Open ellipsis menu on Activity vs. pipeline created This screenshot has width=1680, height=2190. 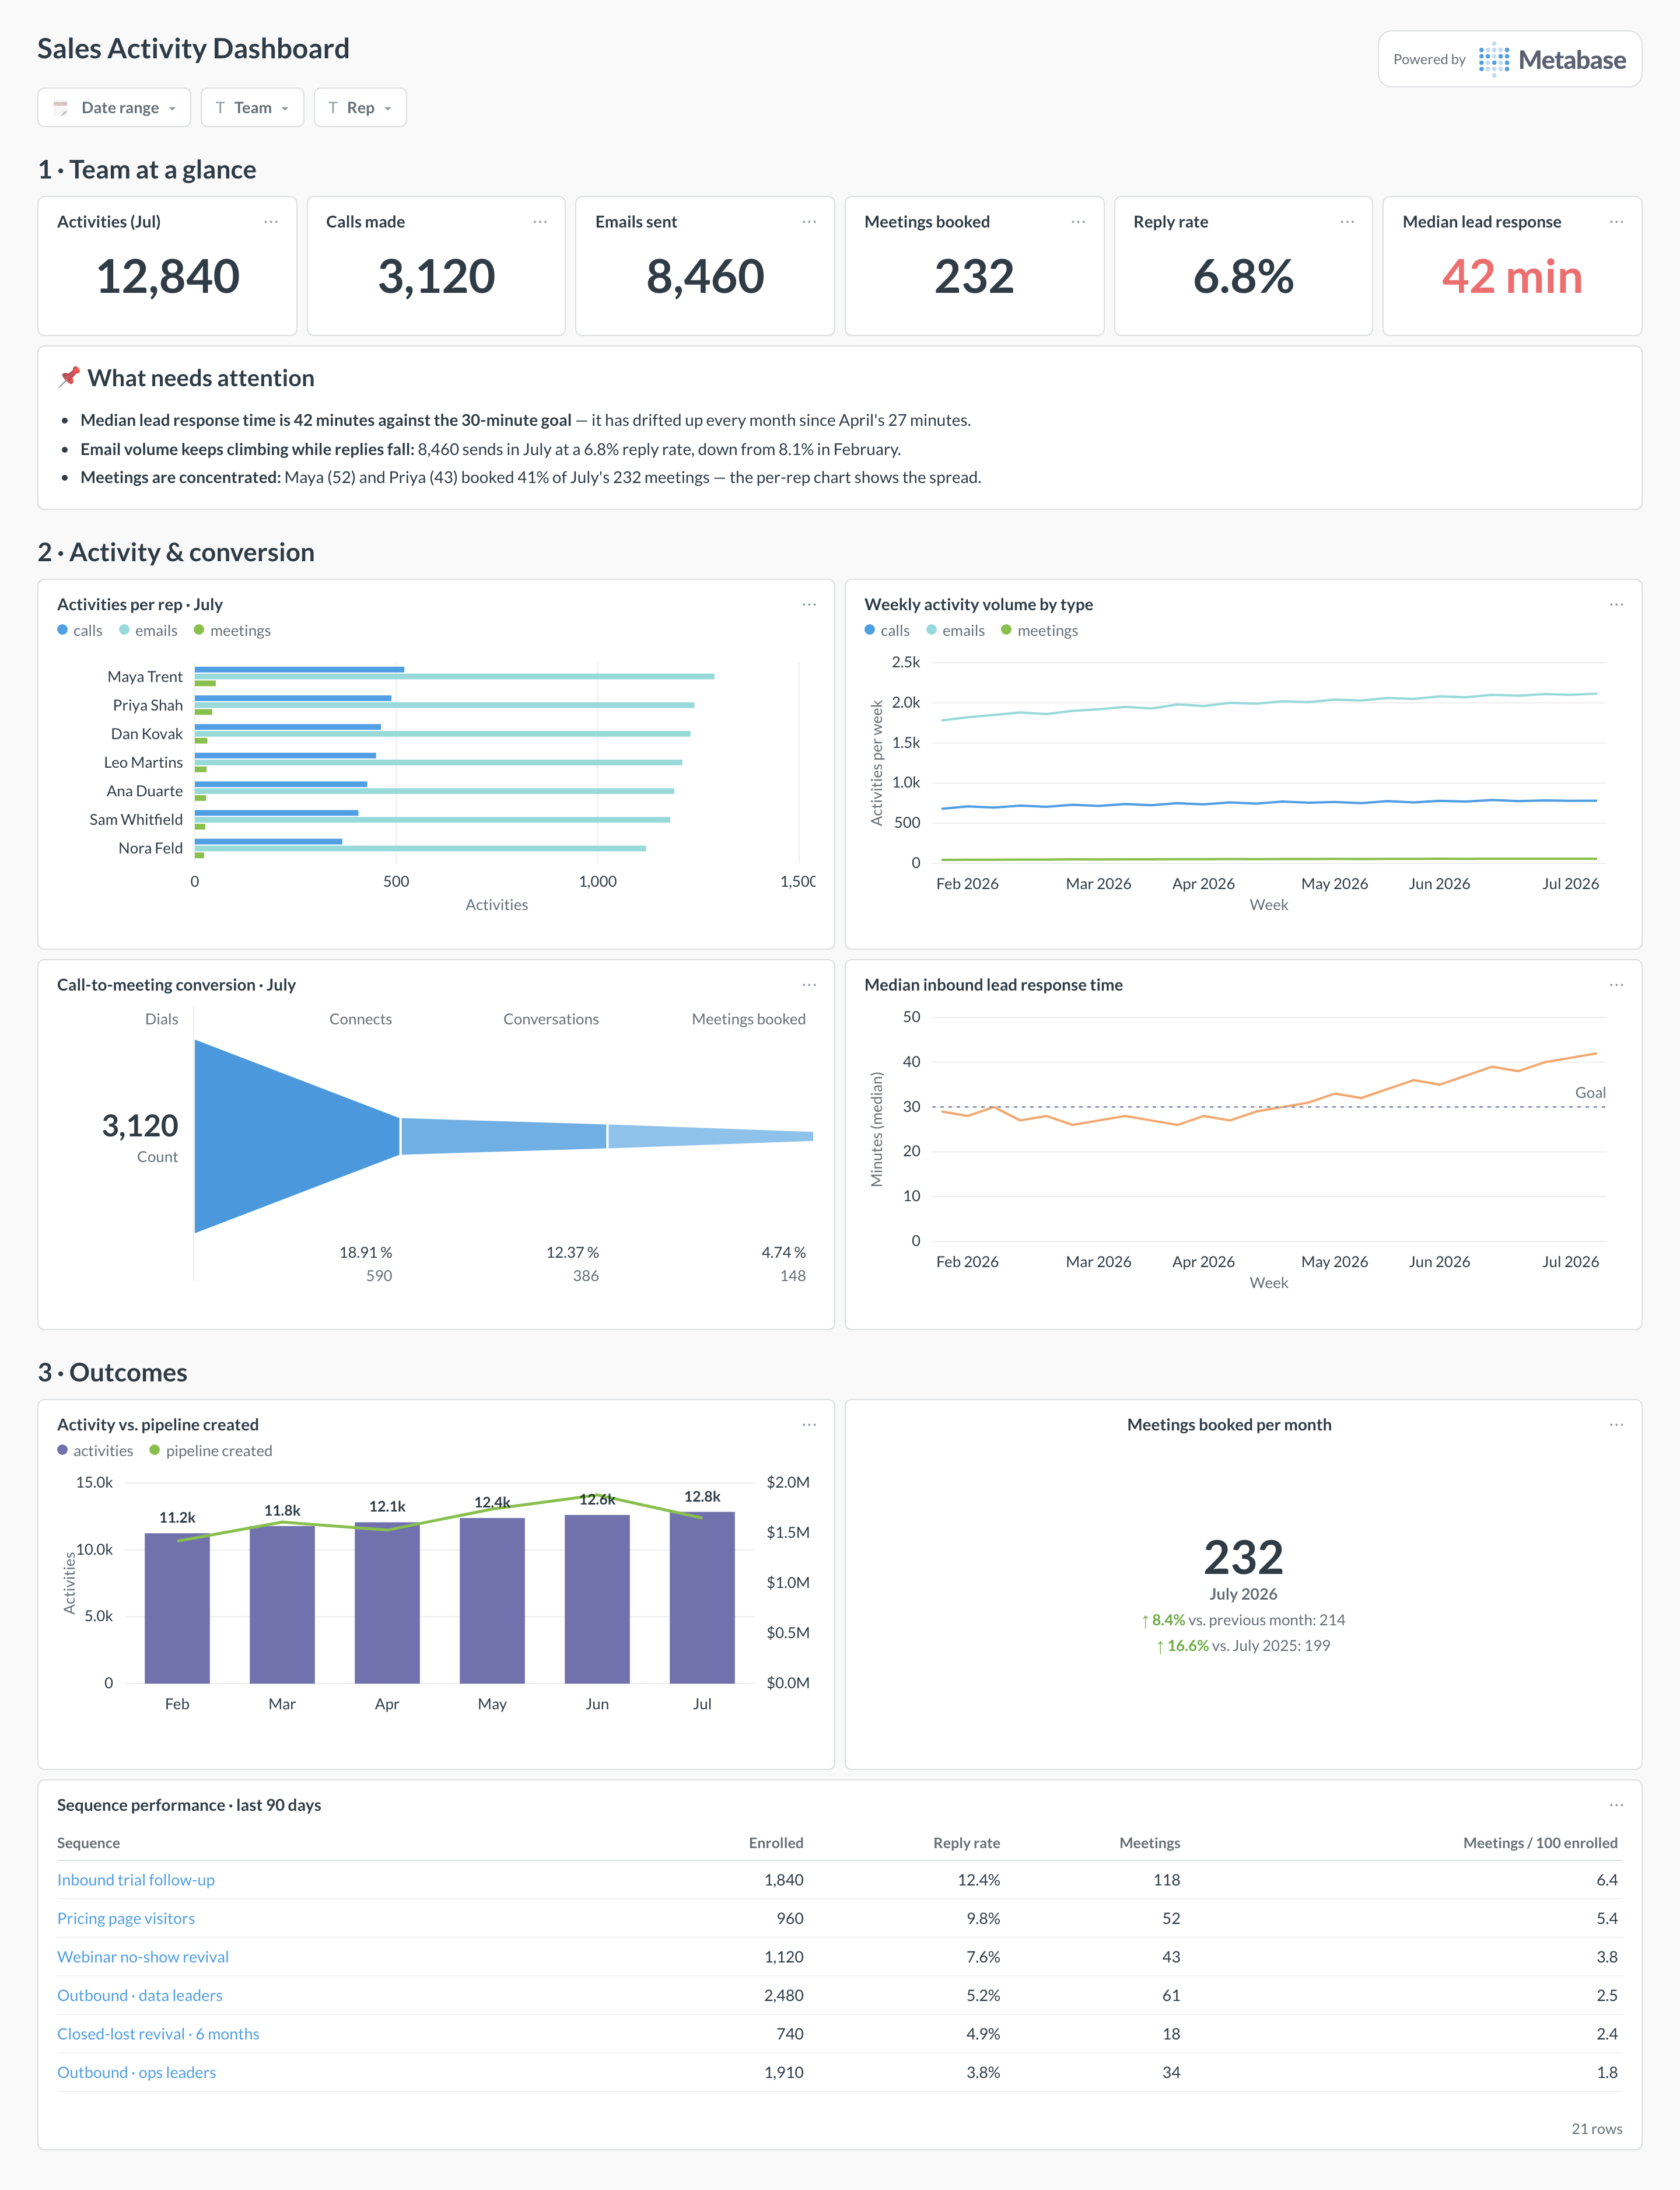[x=809, y=1425]
